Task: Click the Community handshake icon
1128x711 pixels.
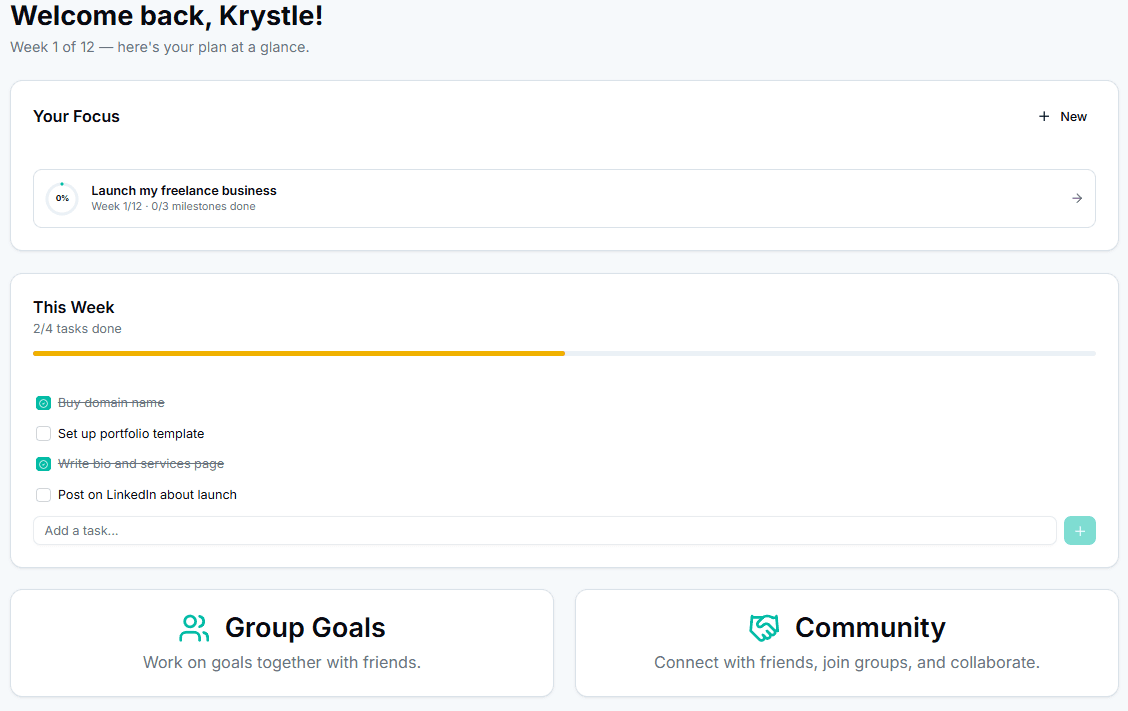Action: tap(765, 628)
